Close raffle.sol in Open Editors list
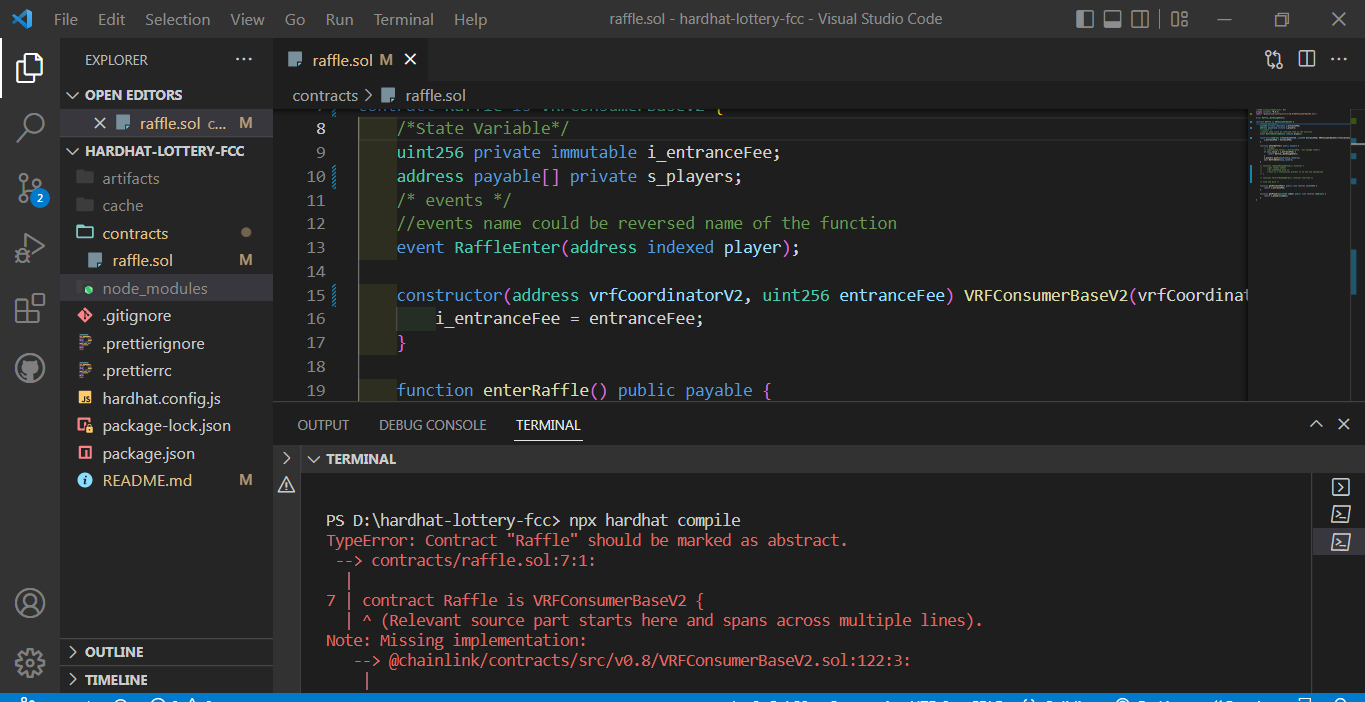The image size is (1365, 702). (99, 123)
